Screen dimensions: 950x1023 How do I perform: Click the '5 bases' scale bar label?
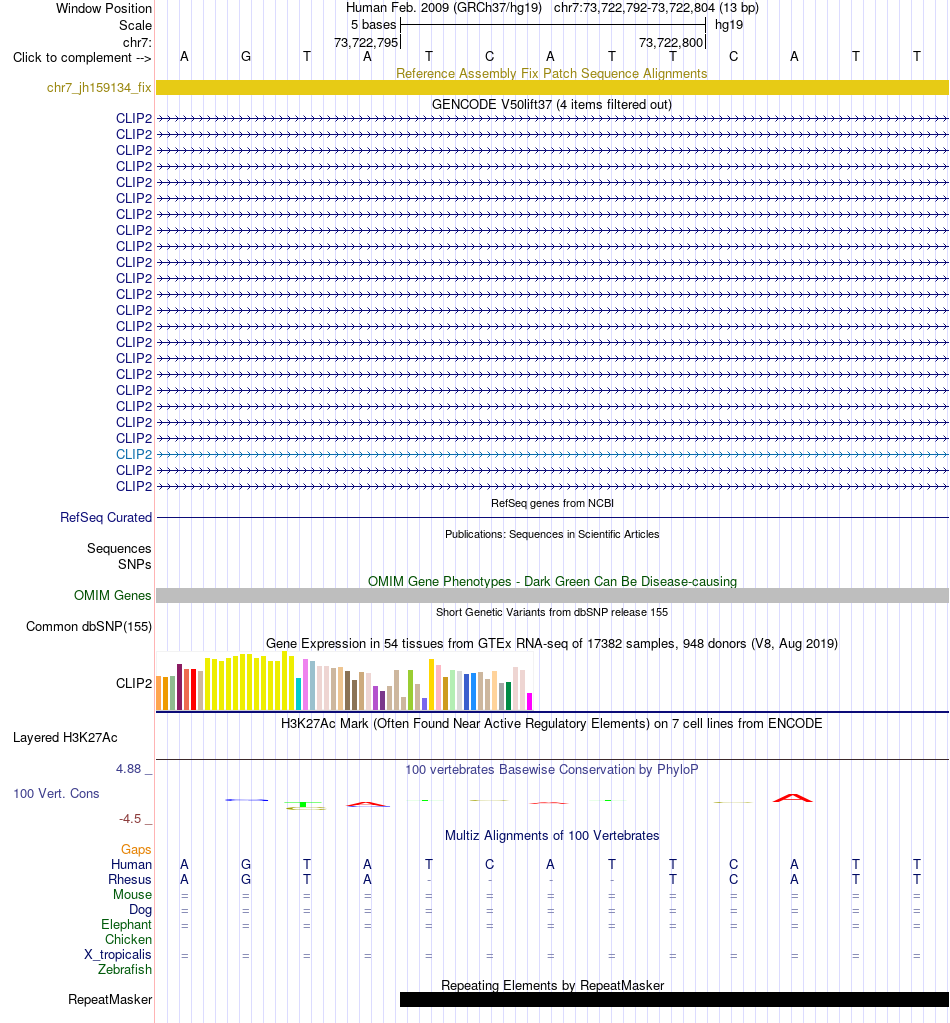[x=373, y=25]
